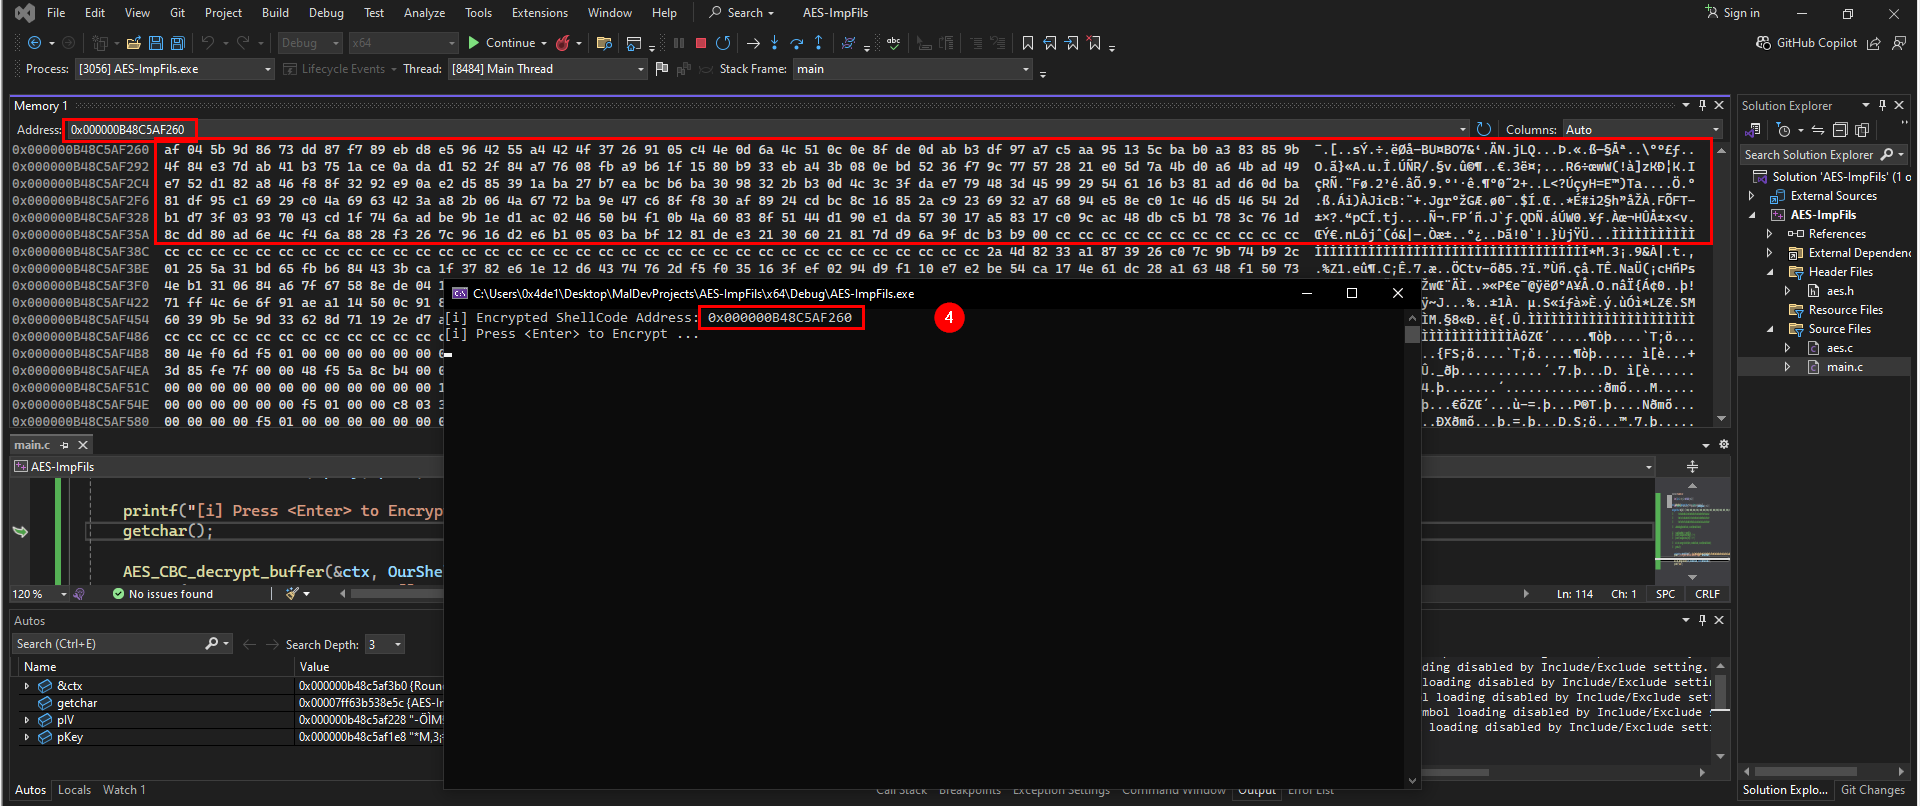
Task: Click the Hot Reload flame icon
Action: tap(563, 43)
